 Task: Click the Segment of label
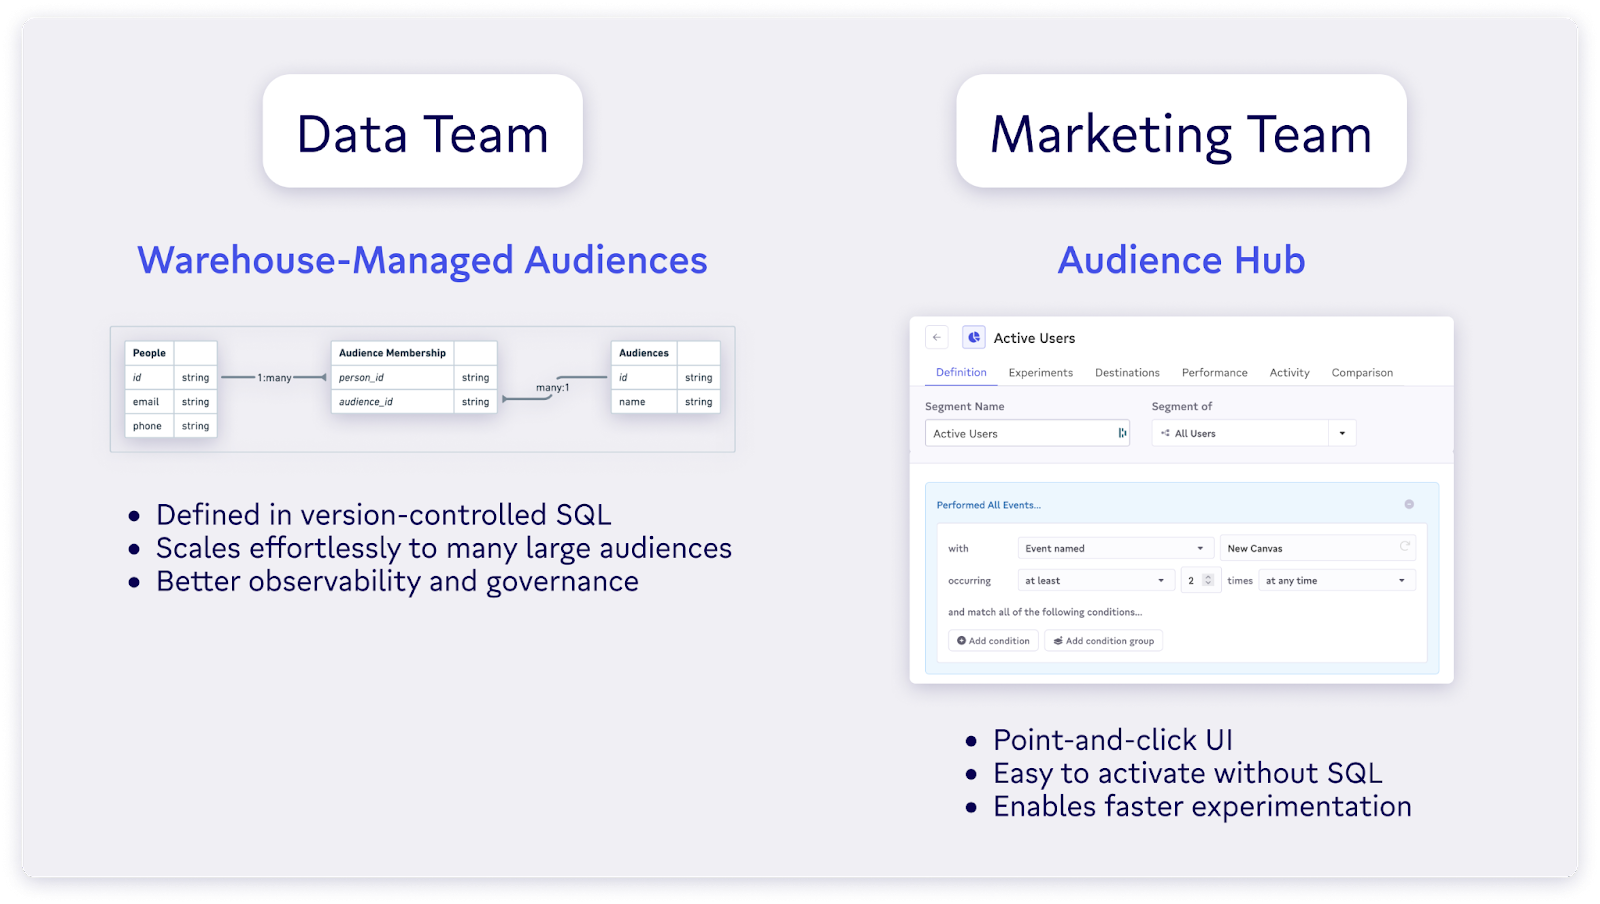click(1181, 406)
